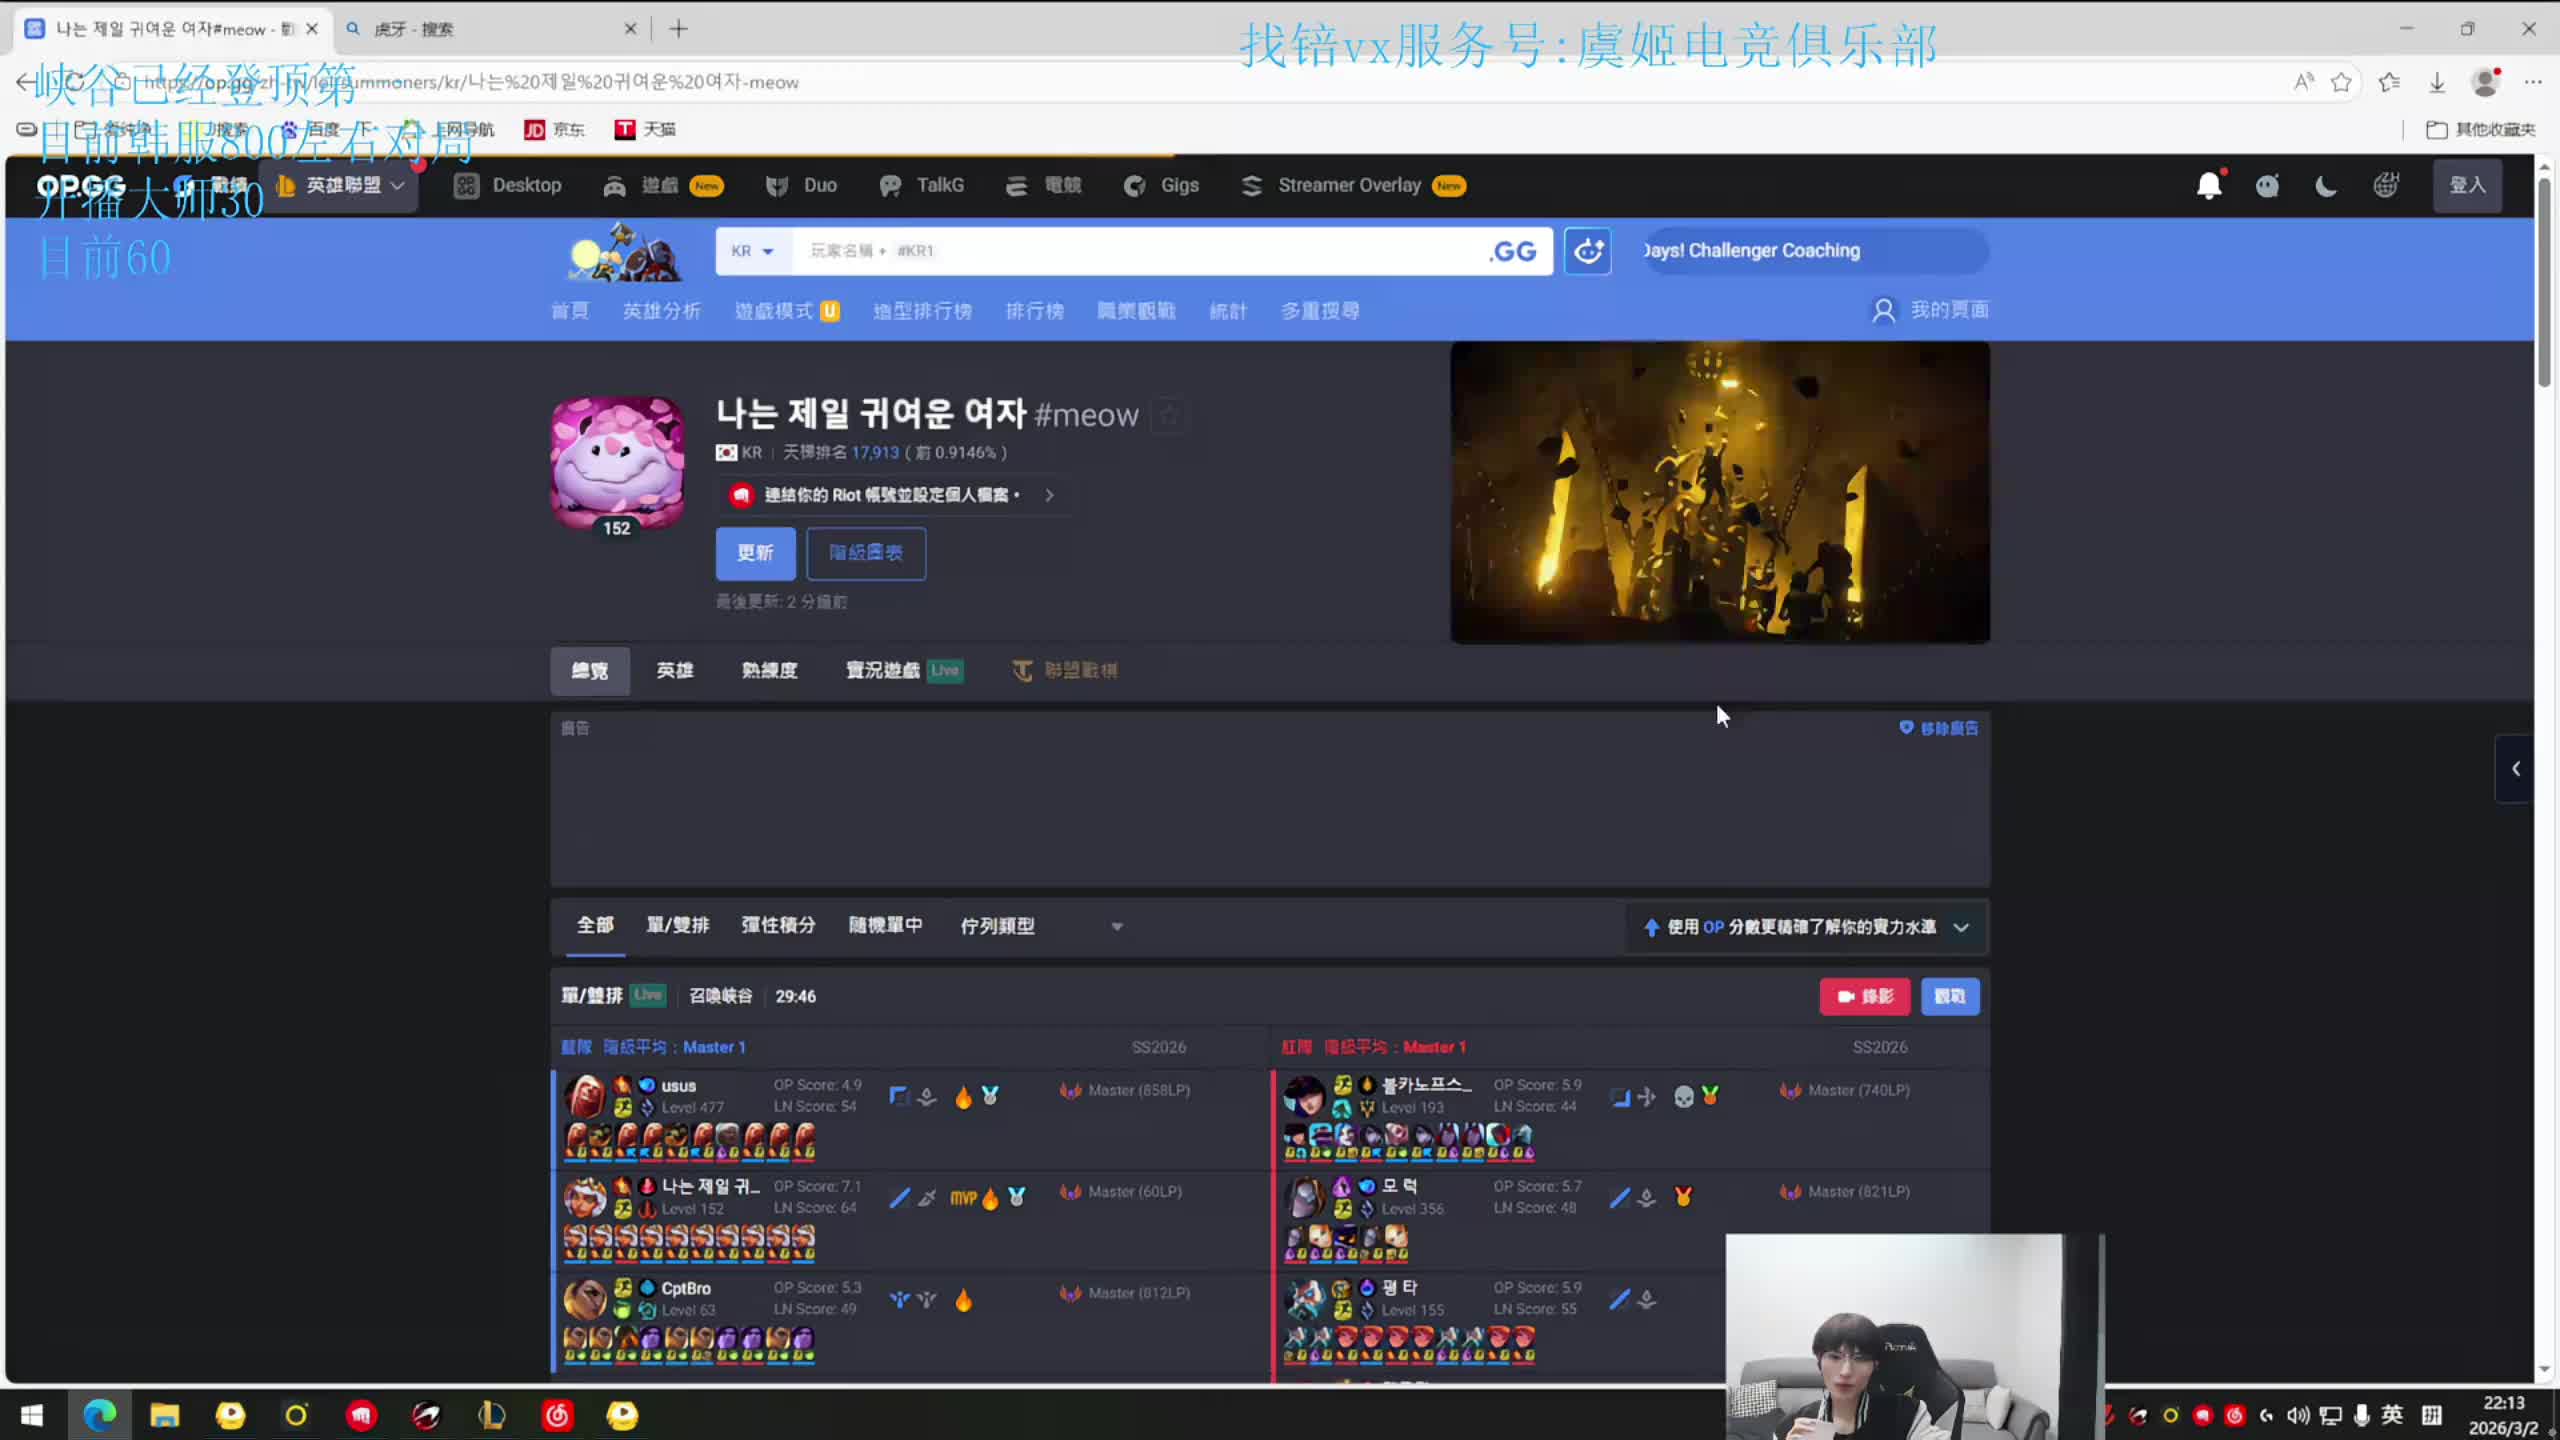The image size is (2560, 1440).
Task: Open the side panel collapse arrow
Action: point(2516,769)
